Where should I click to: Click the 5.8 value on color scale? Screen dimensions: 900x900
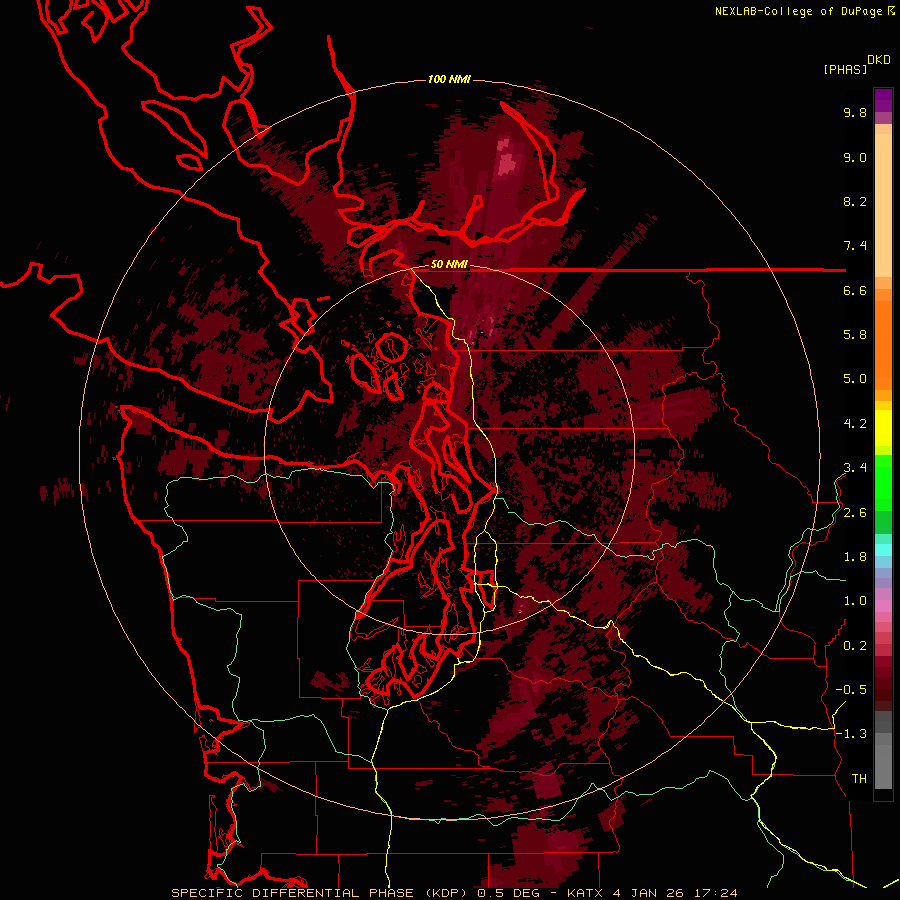855,335
